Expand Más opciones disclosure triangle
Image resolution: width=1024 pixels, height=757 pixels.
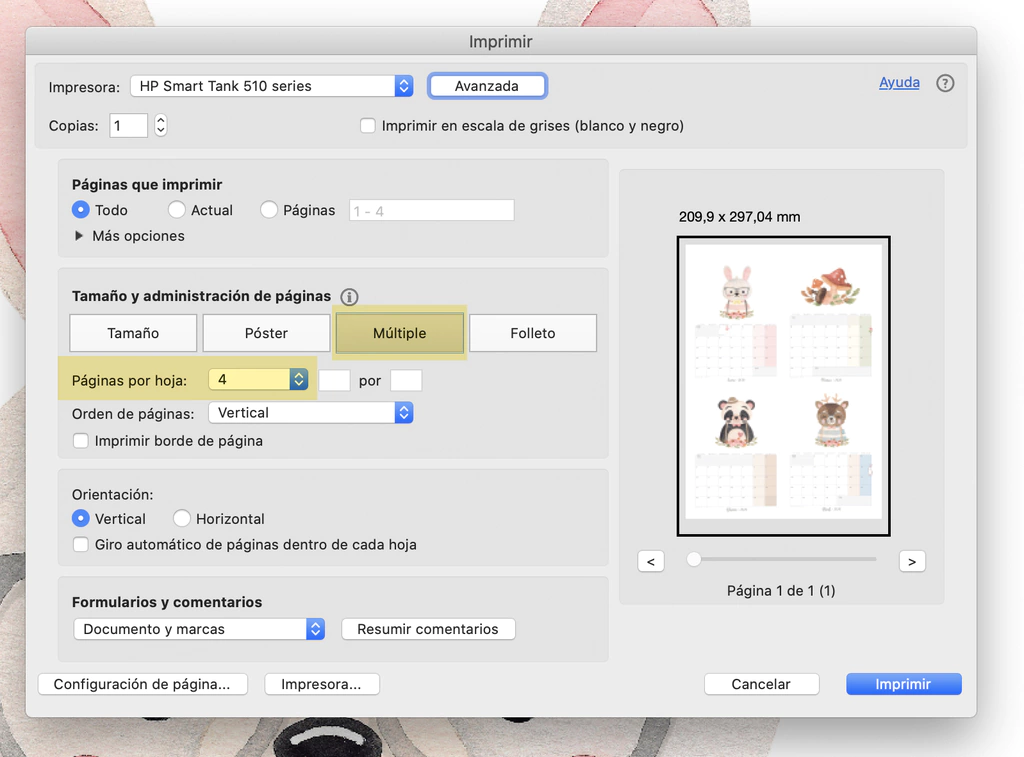[79, 236]
